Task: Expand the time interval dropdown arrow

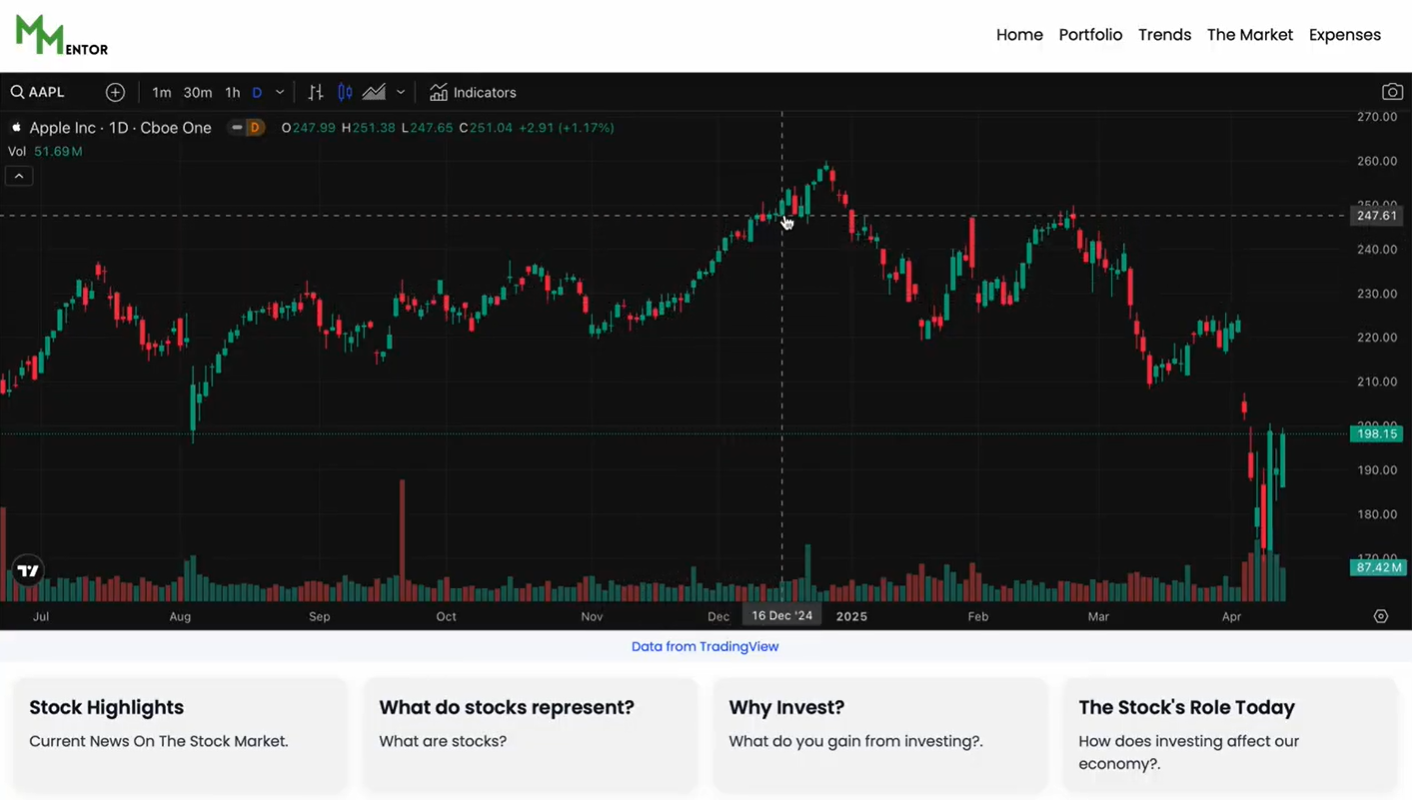Action: pyautogui.click(x=280, y=92)
